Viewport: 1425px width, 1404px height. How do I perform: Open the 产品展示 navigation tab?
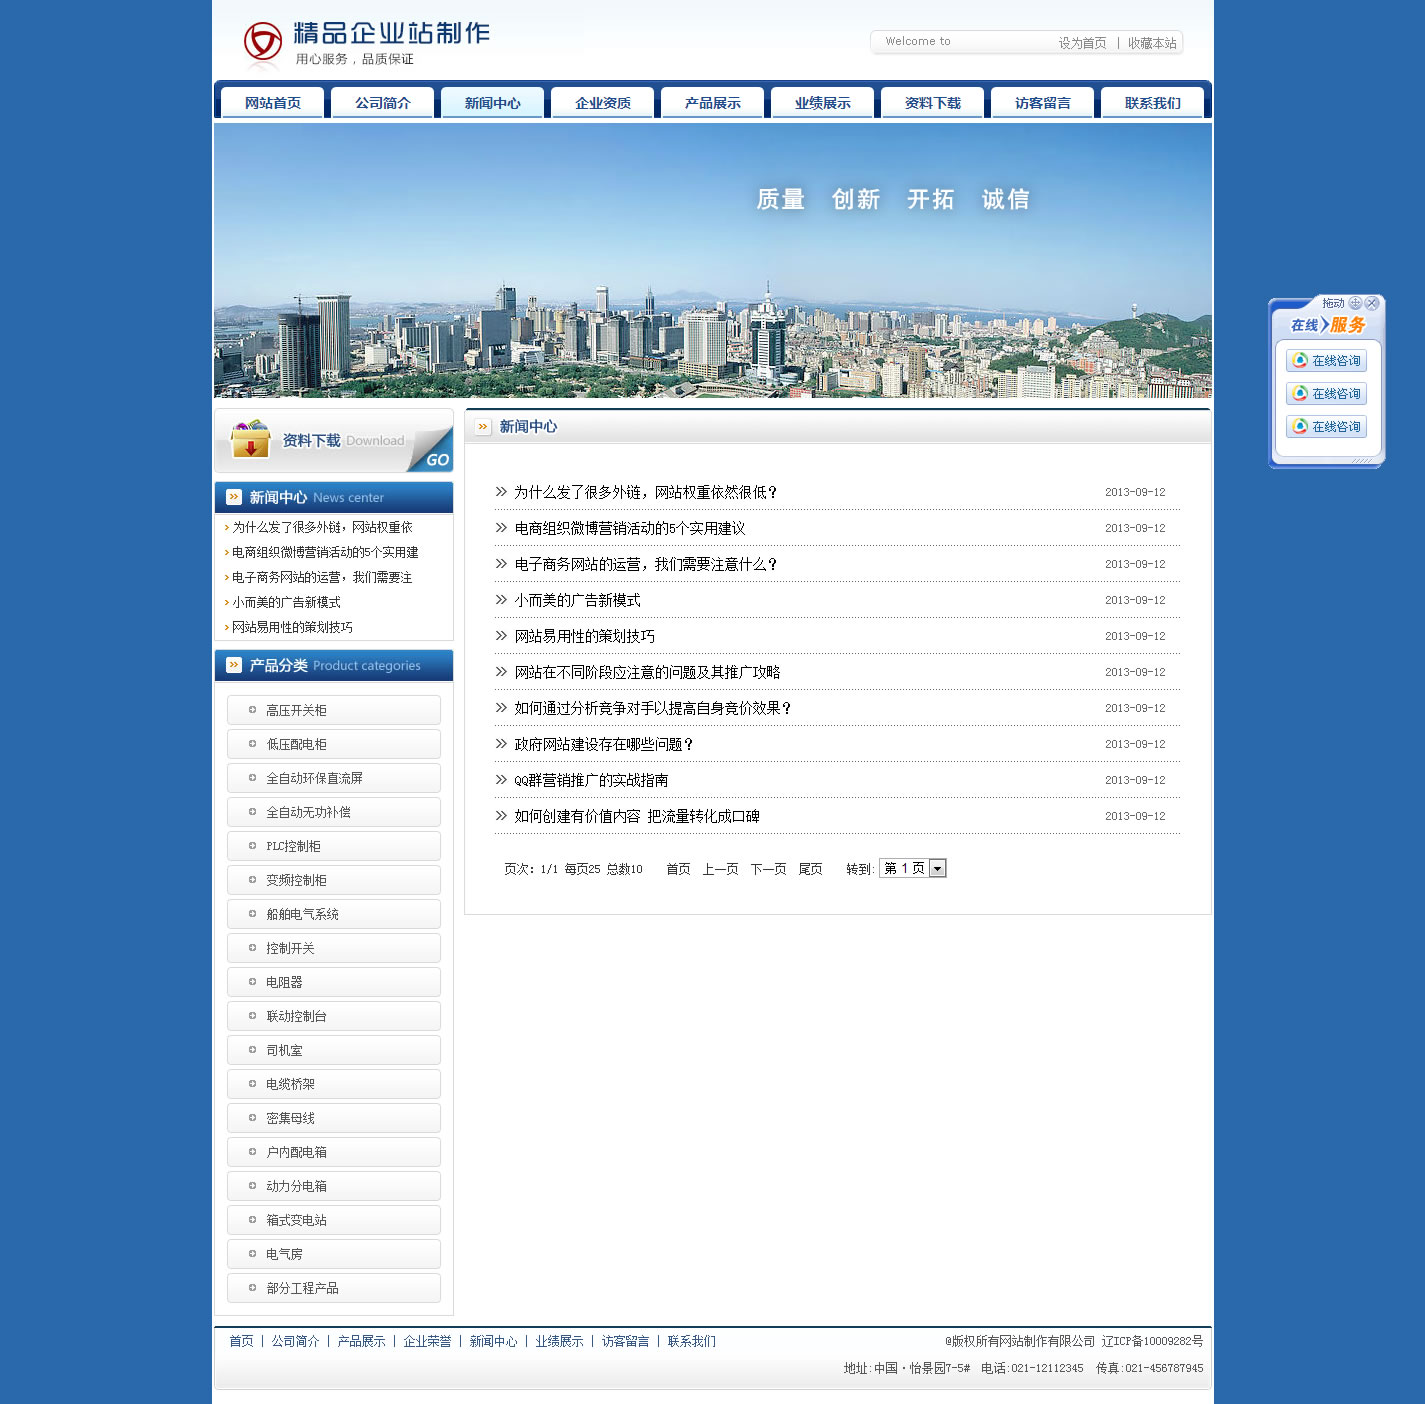[x=713, y=103]
